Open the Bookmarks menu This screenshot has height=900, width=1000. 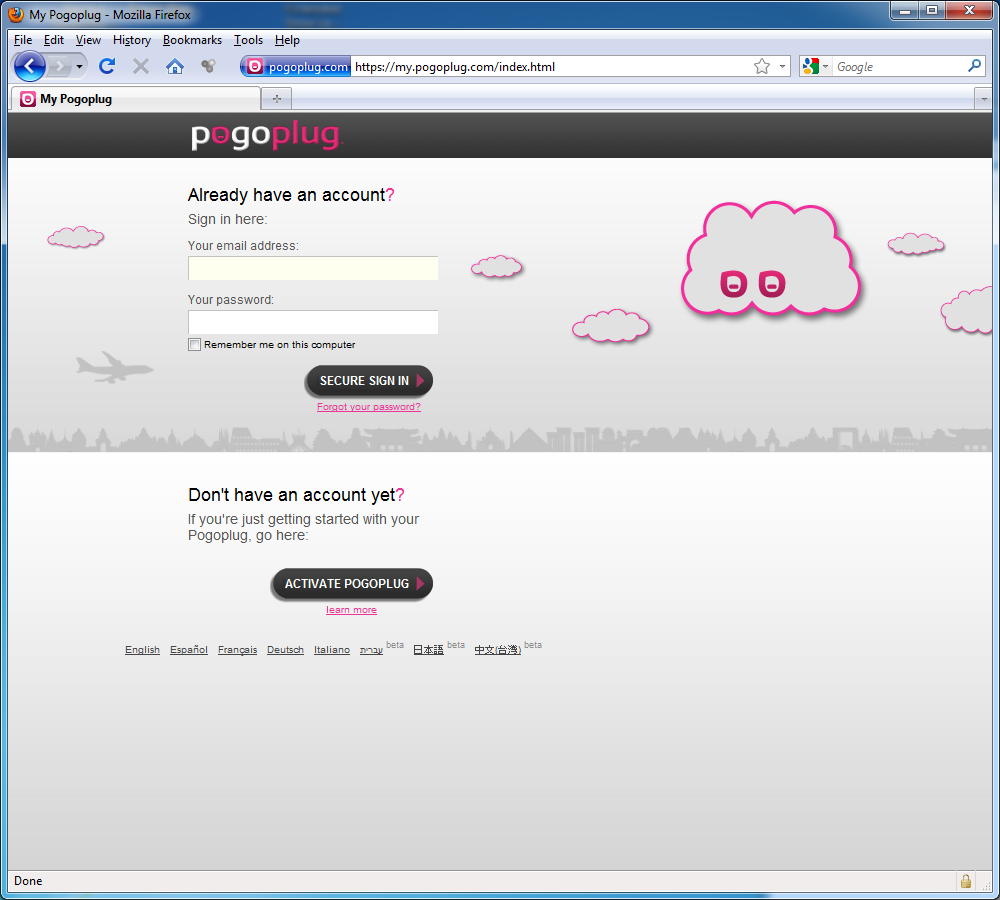click(x=192, y=40)
